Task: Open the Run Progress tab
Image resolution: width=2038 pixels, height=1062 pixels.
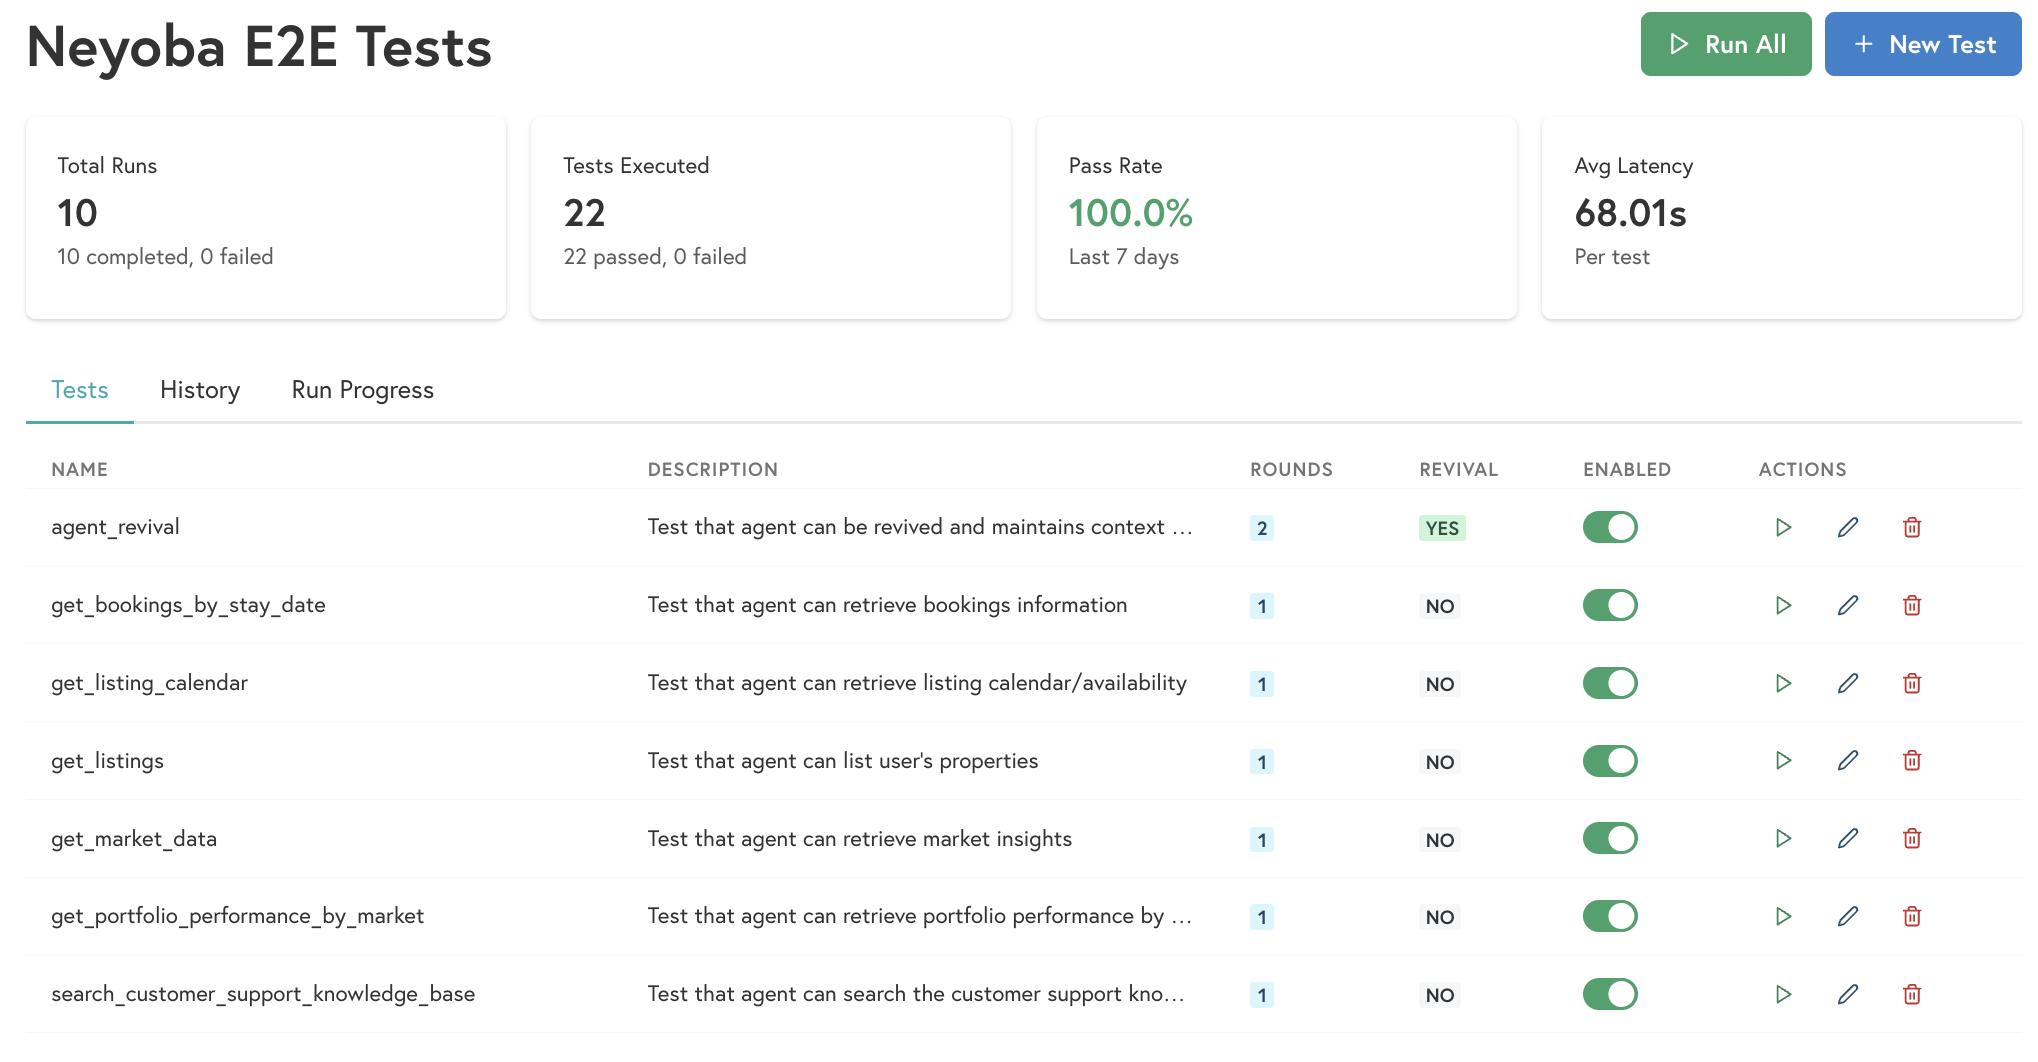Action: pyautogui.click(x=362, y=390)
